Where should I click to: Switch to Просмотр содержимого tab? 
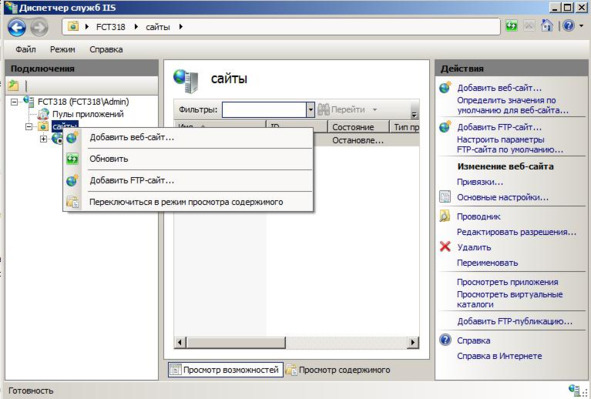coord(338,370)
